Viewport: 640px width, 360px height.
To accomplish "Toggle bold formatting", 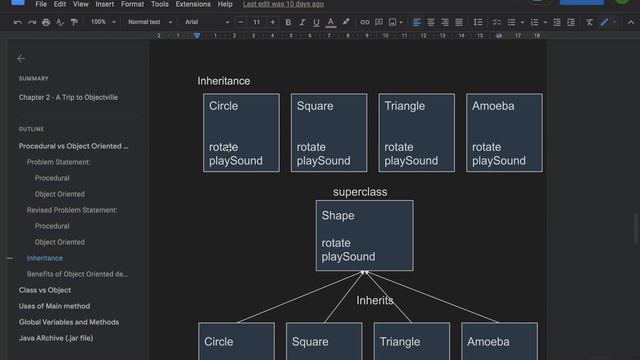I will pos(288,22).
